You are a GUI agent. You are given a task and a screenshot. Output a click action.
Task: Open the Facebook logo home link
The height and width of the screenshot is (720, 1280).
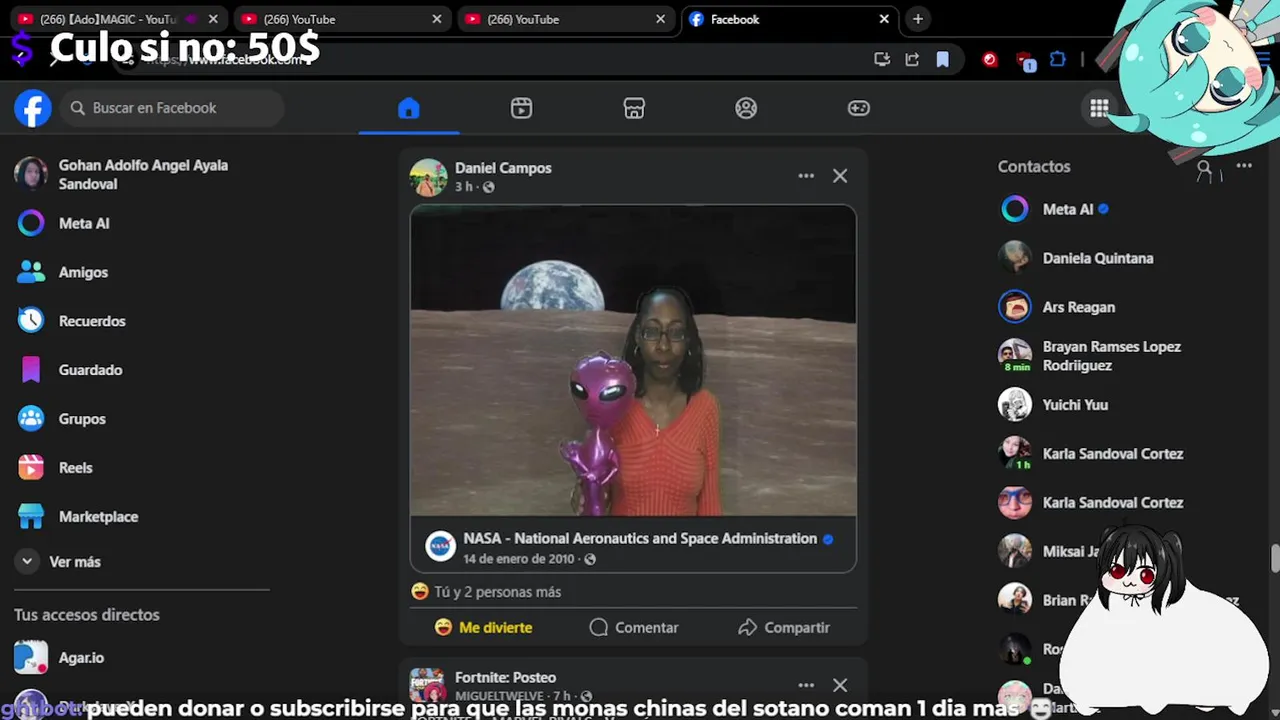(x=32, y=108)
